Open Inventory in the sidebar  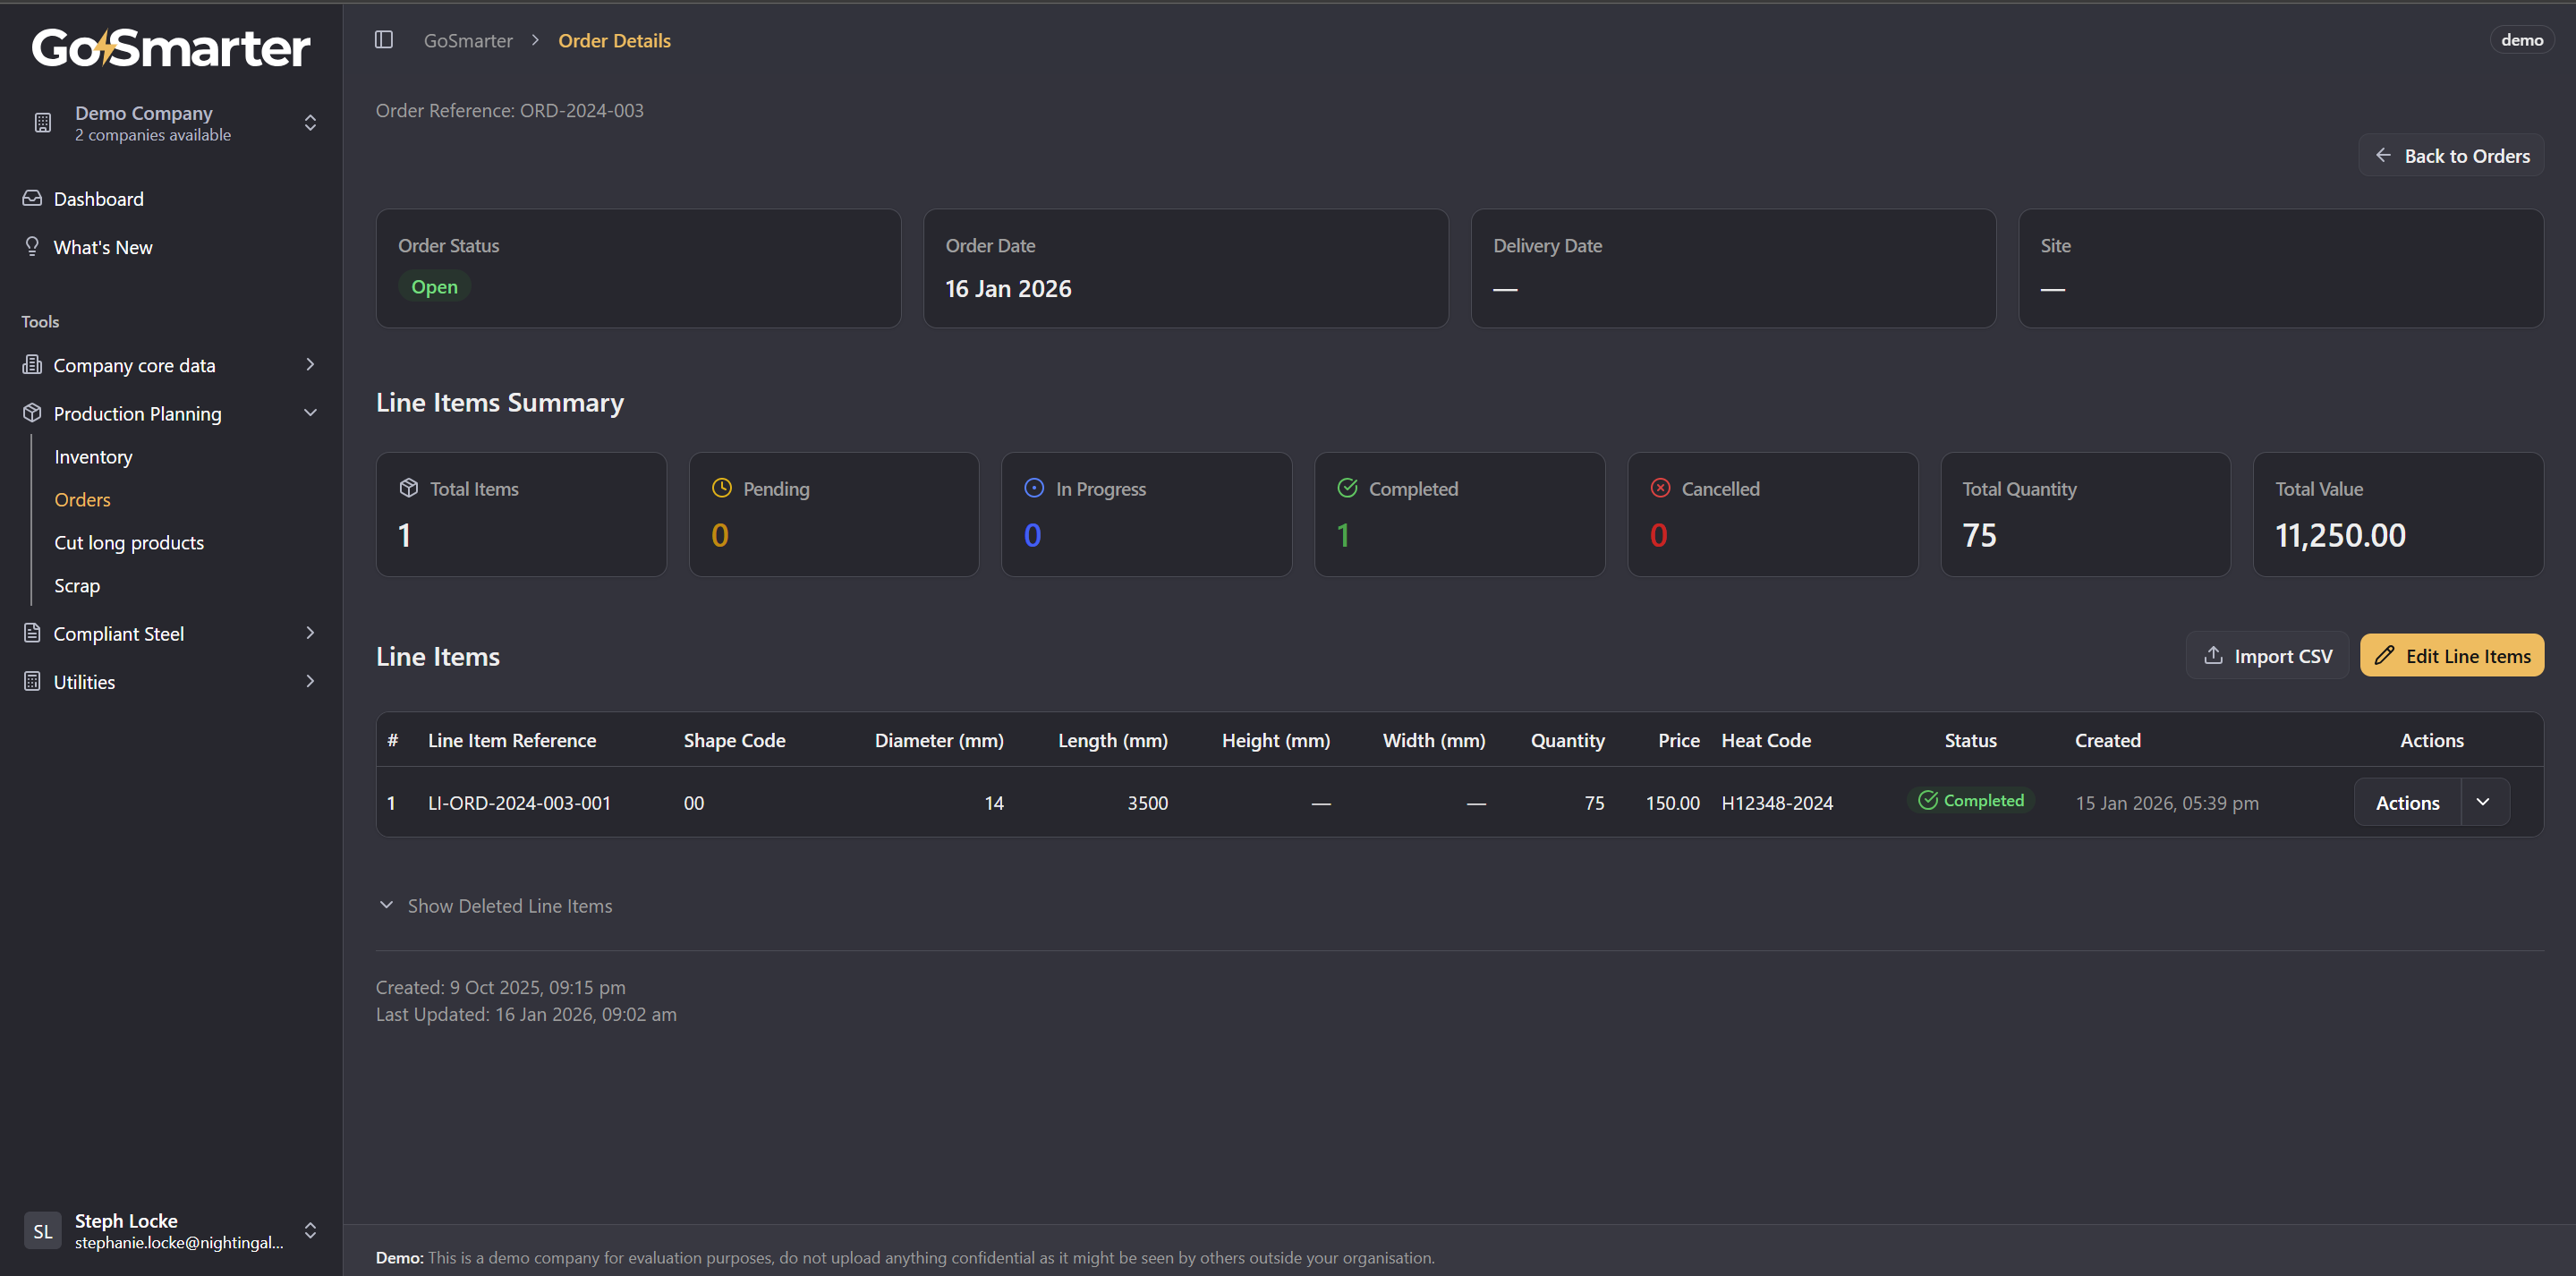93,457
